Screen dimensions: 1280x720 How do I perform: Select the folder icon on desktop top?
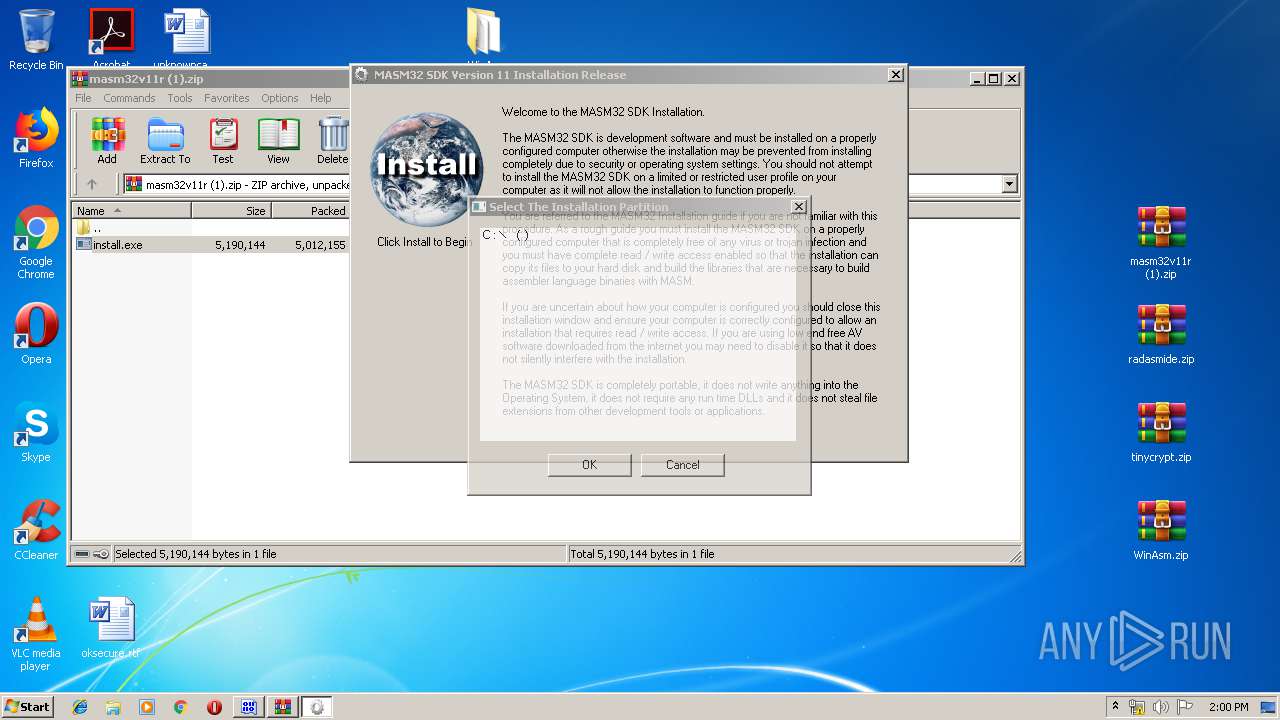[x=484, y=33]
